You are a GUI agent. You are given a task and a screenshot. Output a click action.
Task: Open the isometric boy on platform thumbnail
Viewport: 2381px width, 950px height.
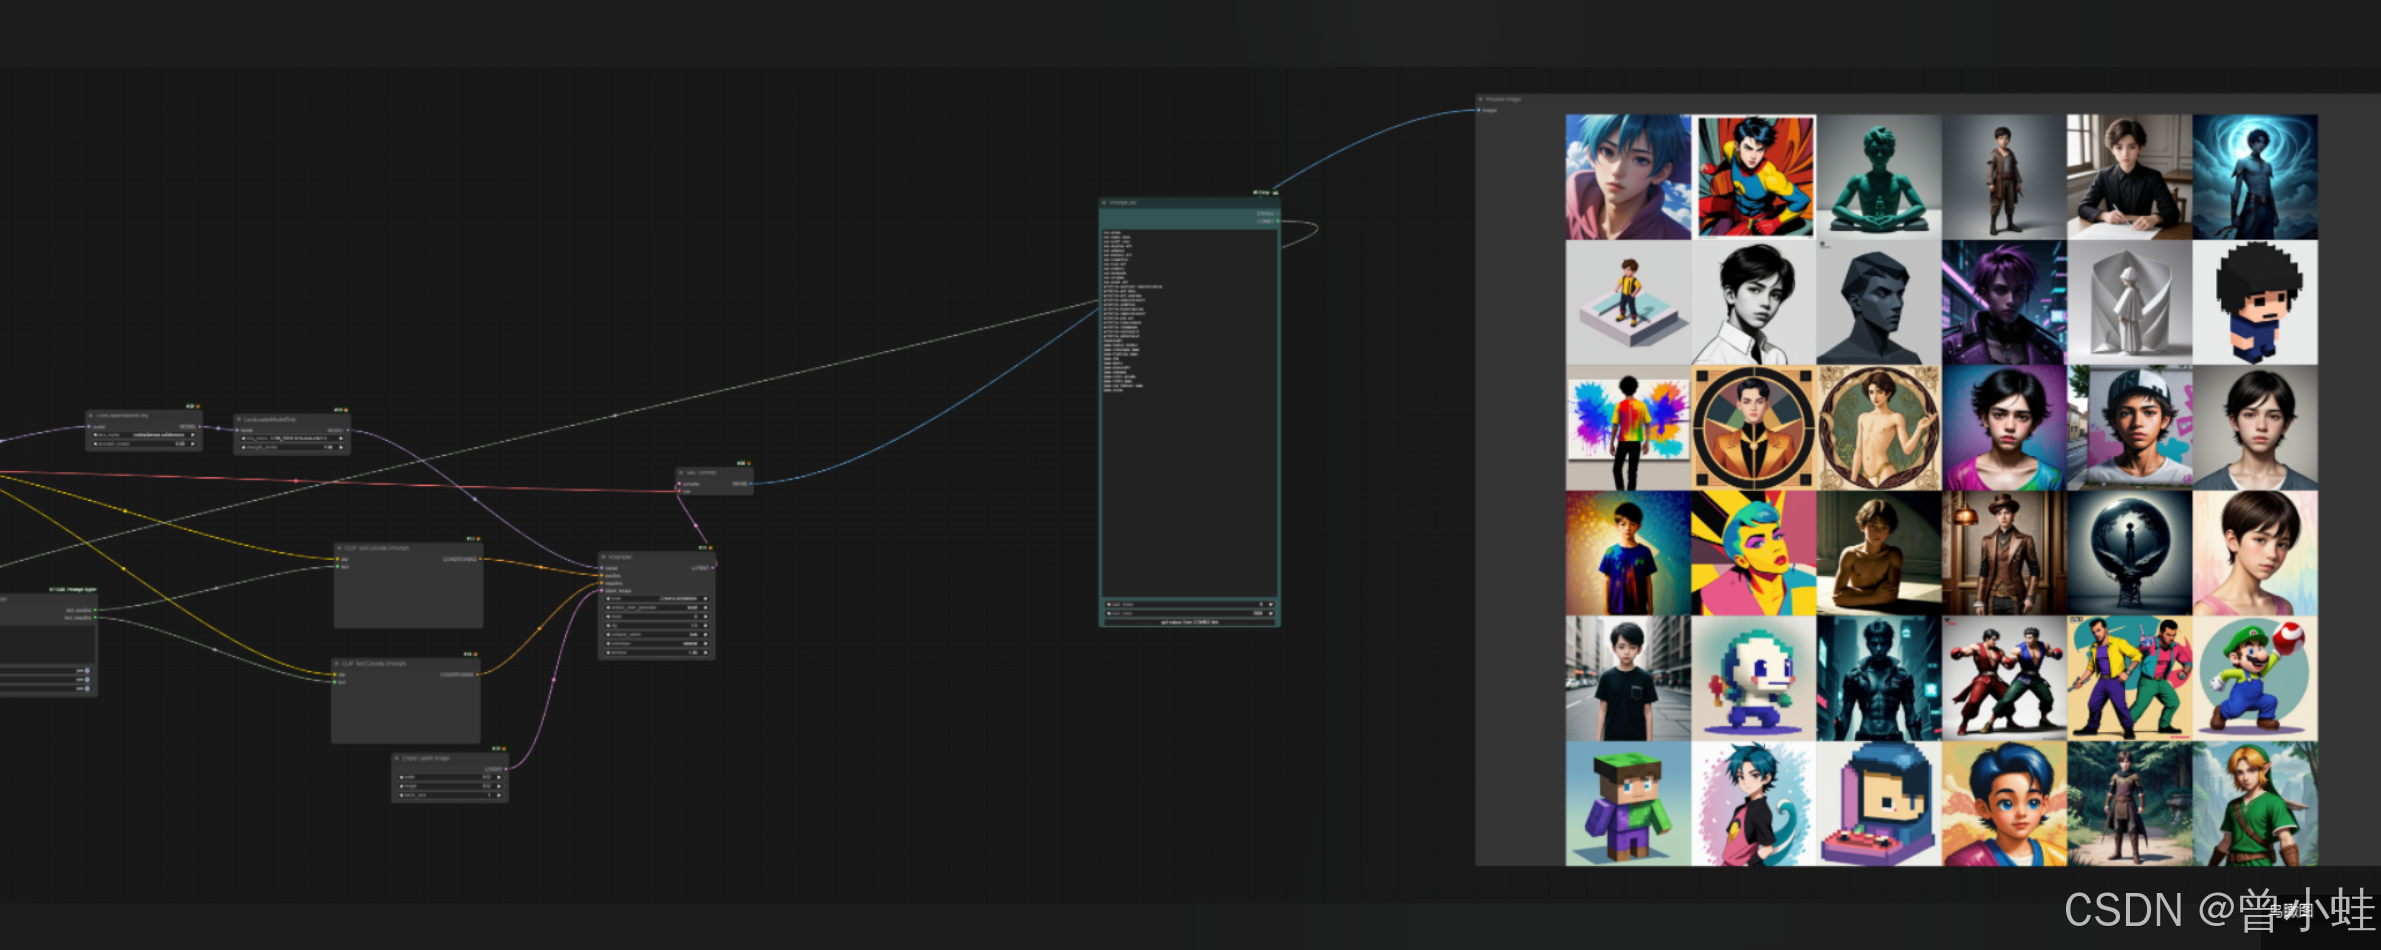[x=1628, y=302]
